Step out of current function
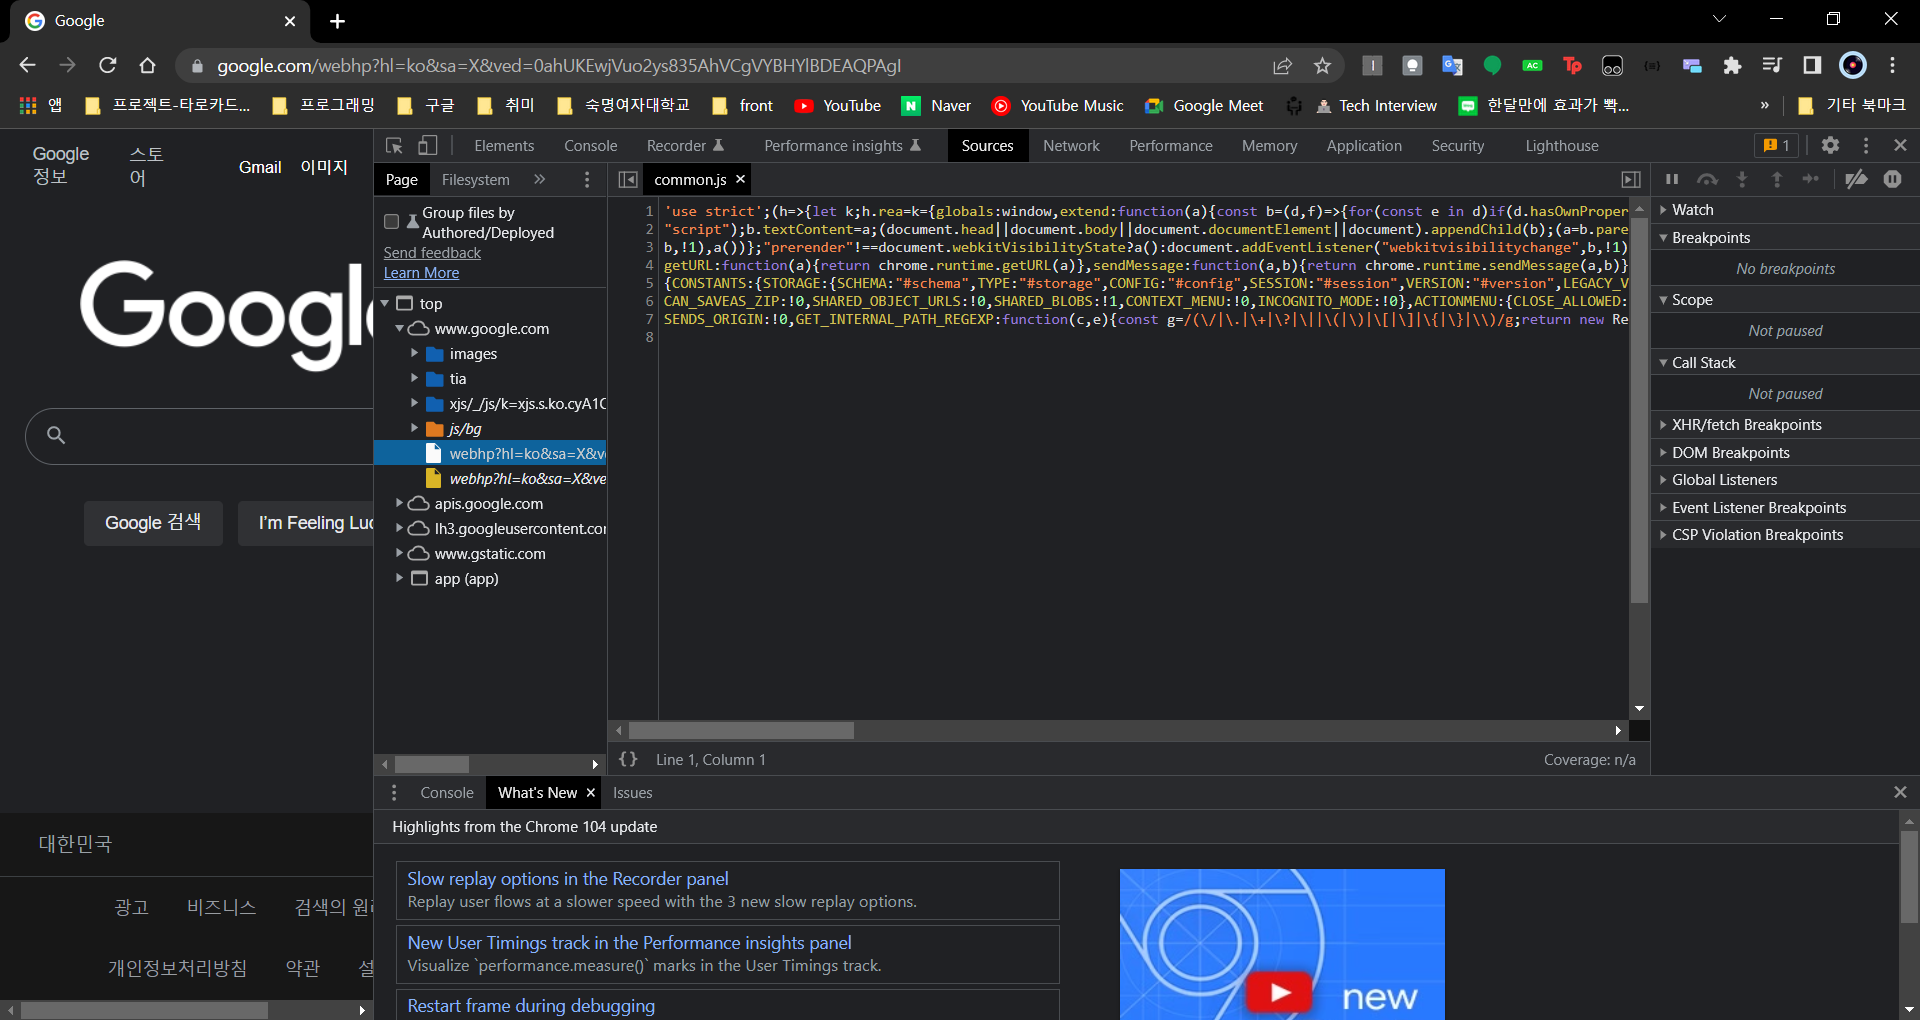Screen dimensions: 1920x1020 coord(1777,179)
